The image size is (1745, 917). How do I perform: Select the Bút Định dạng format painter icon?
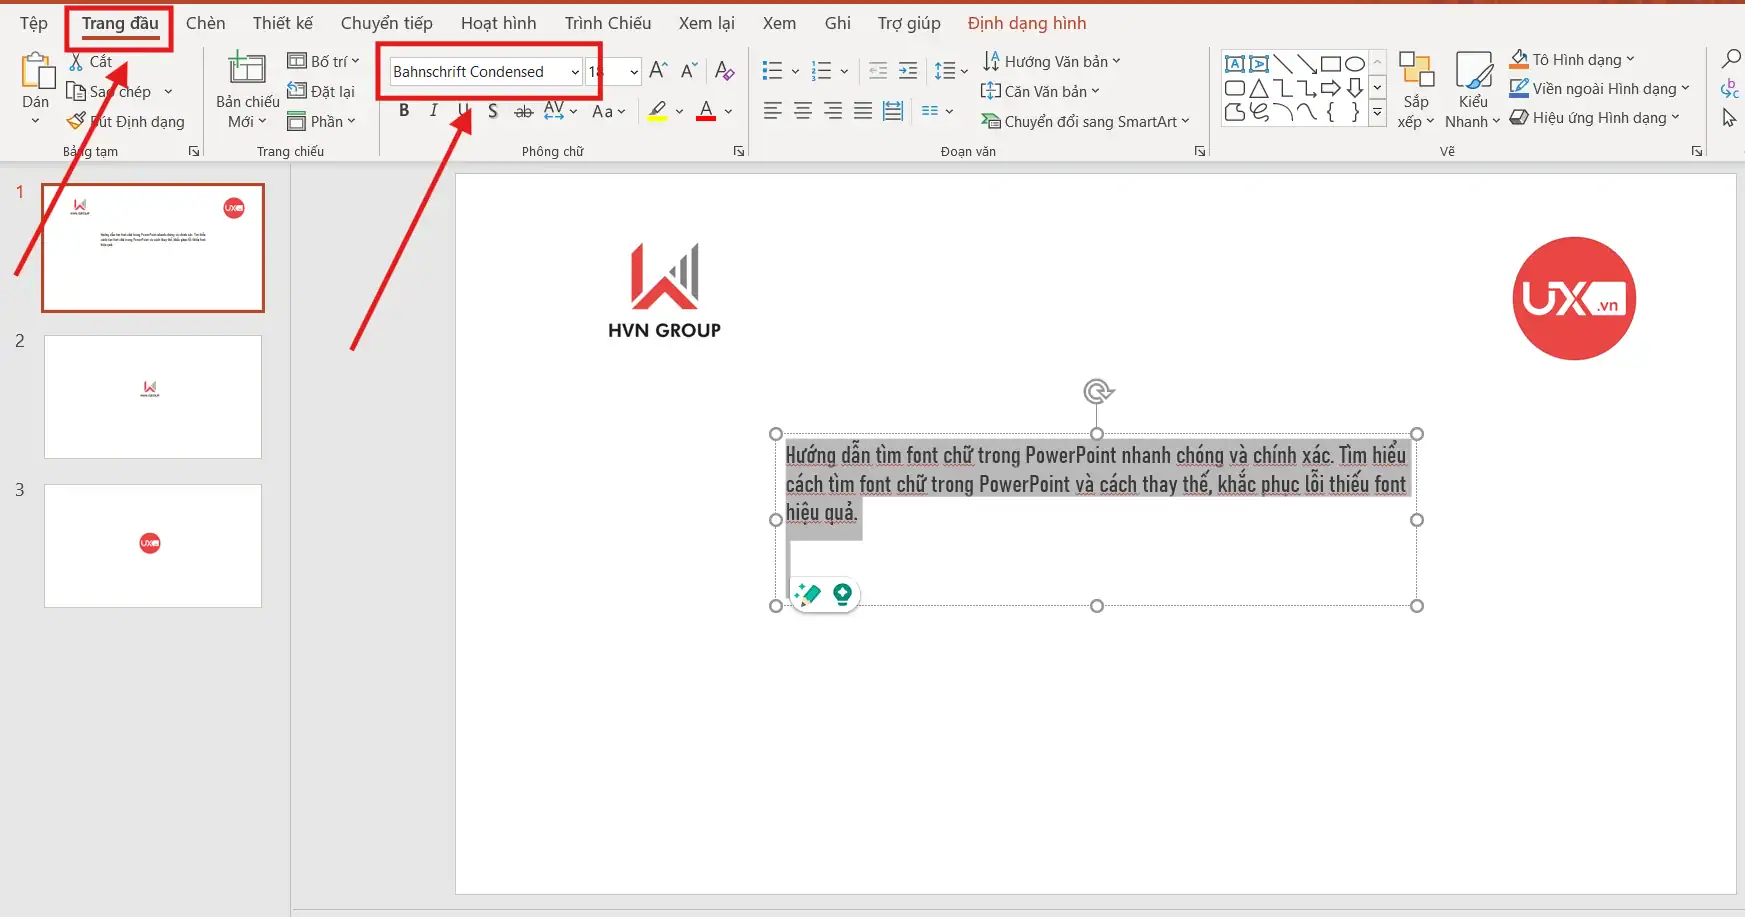pos(76,121)
